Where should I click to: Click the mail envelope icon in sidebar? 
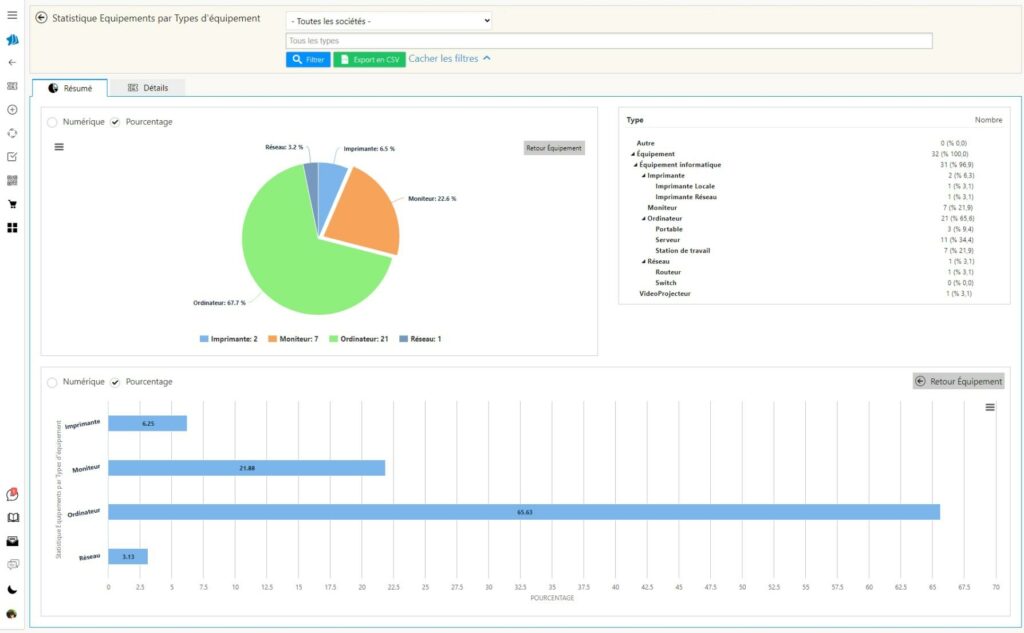tap(12, 541)
